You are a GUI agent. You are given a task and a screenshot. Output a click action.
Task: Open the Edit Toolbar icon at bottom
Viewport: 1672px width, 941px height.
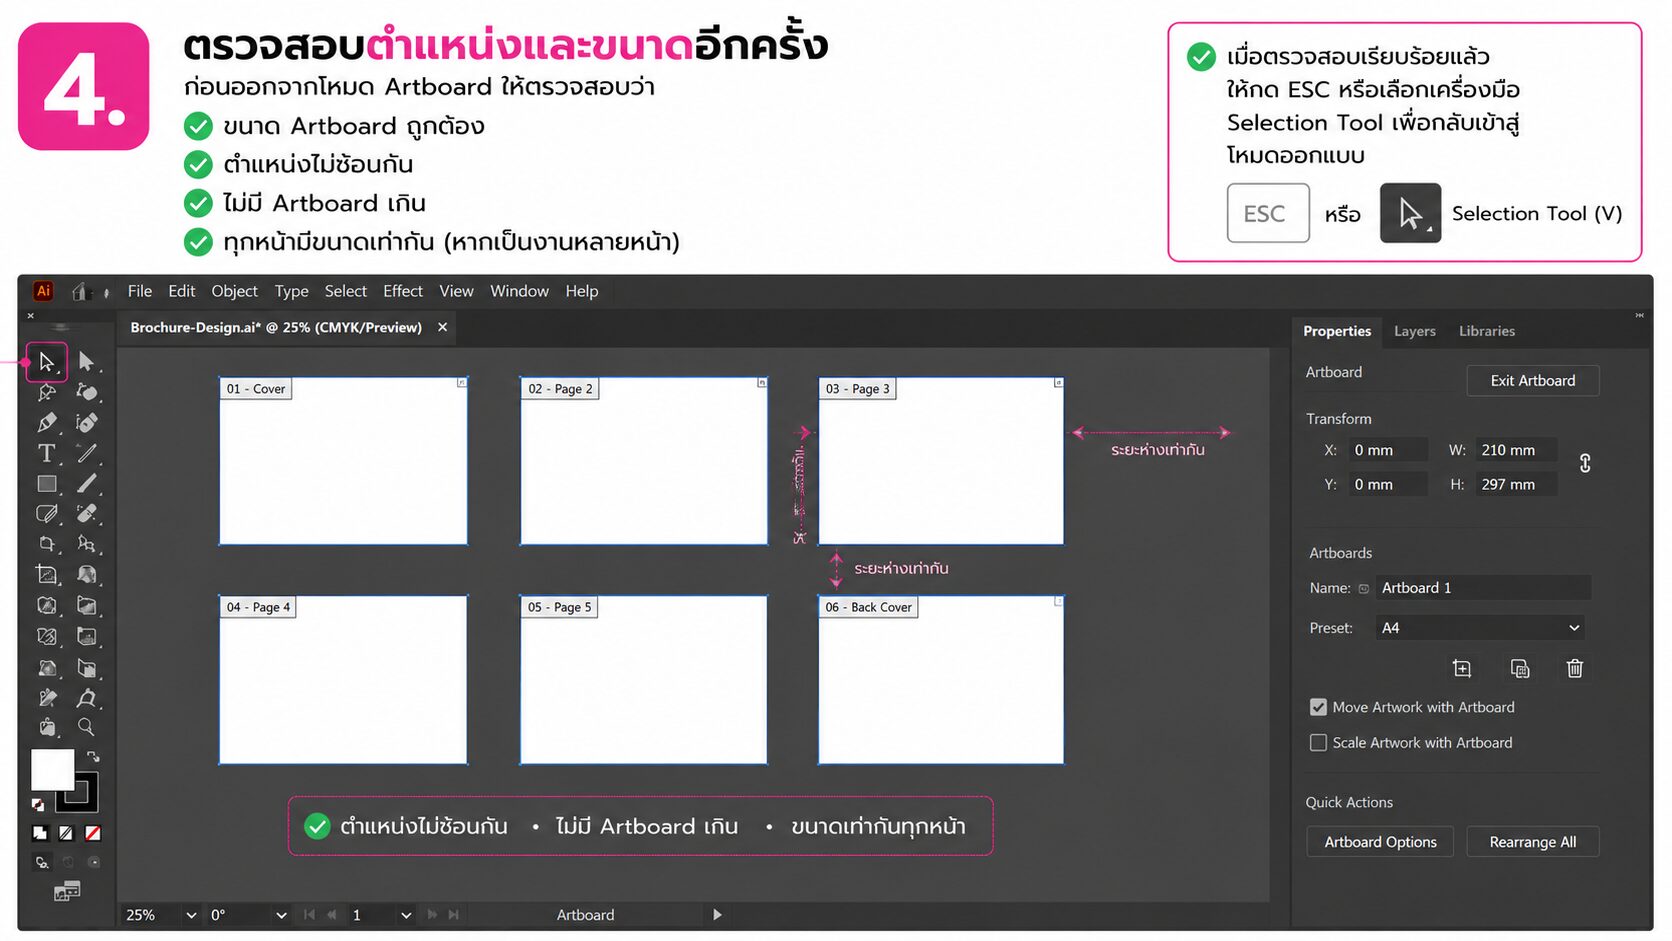tap(67, 891)
